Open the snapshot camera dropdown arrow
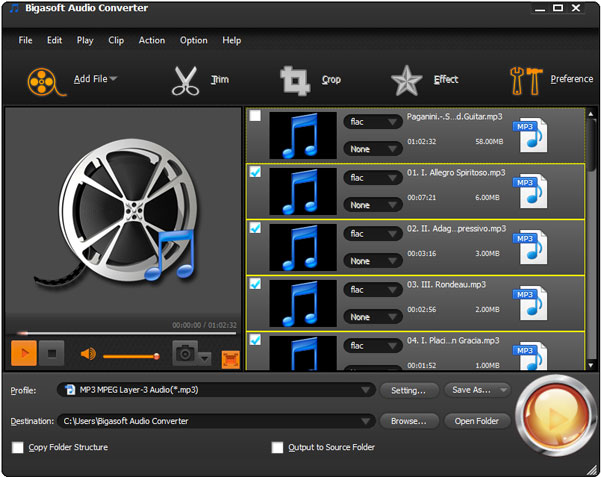Image resolution: width=601 pixels, height=477 pixels. (205, 359)
